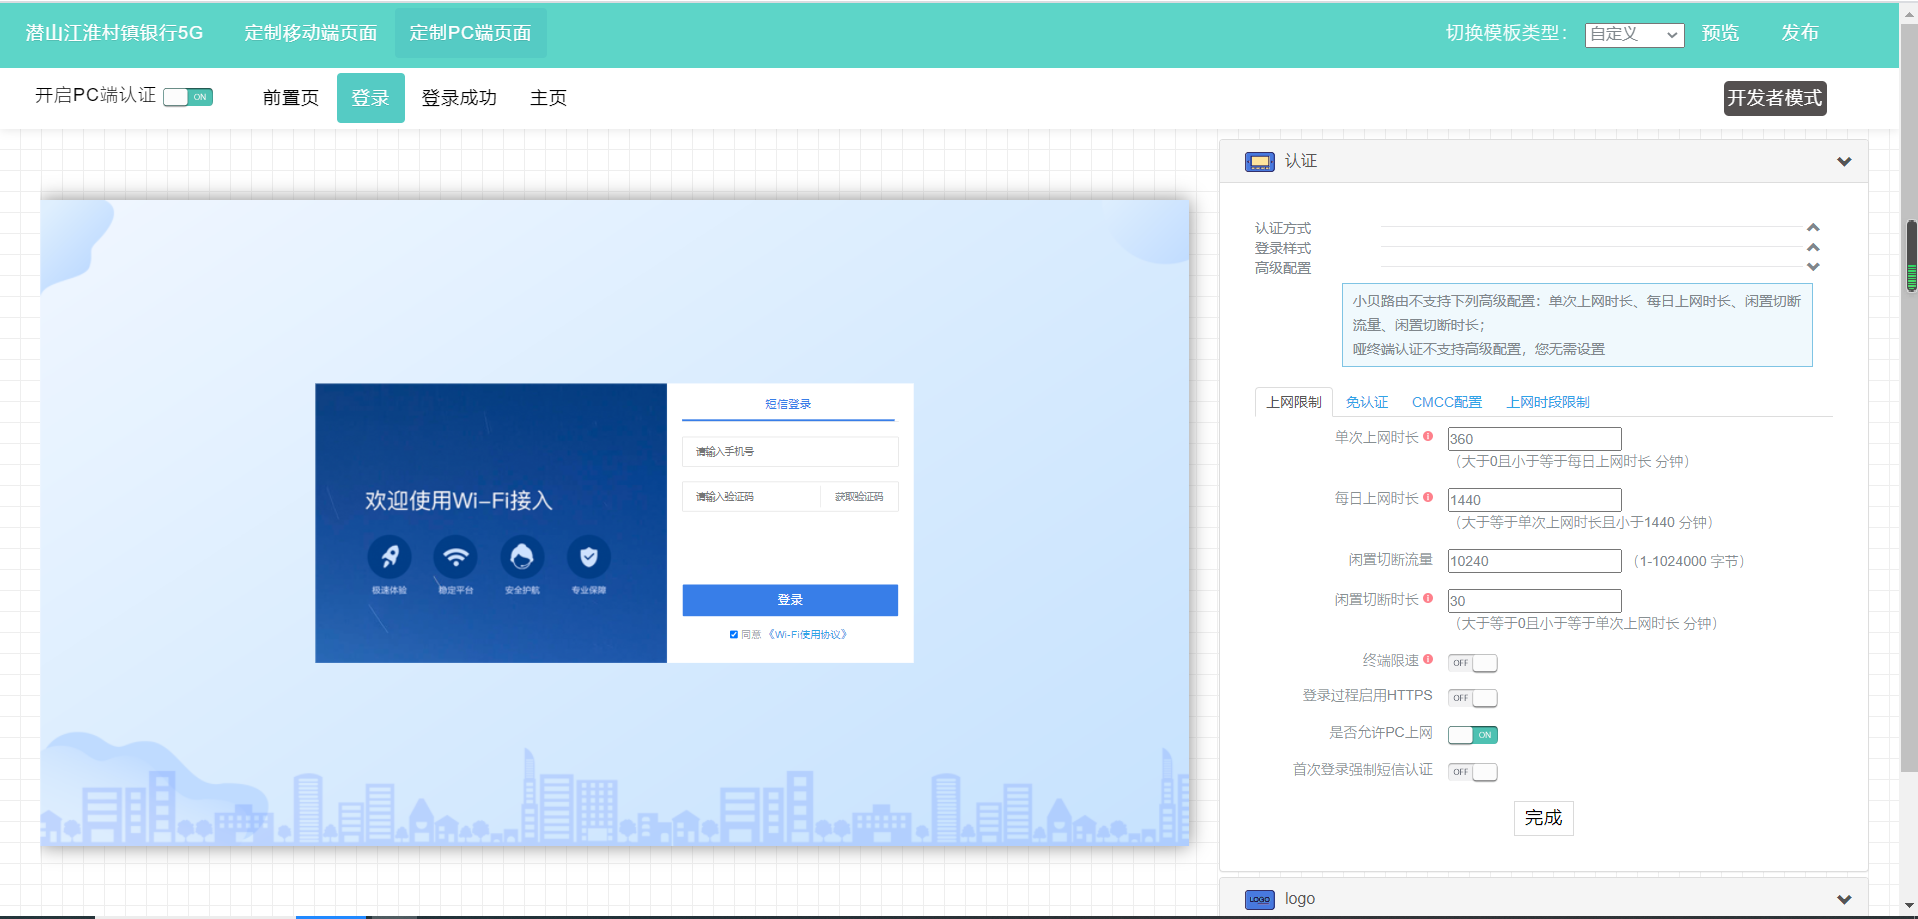
Task: Collapse the 高级配置 section arrow
Action: point(1813,267)
